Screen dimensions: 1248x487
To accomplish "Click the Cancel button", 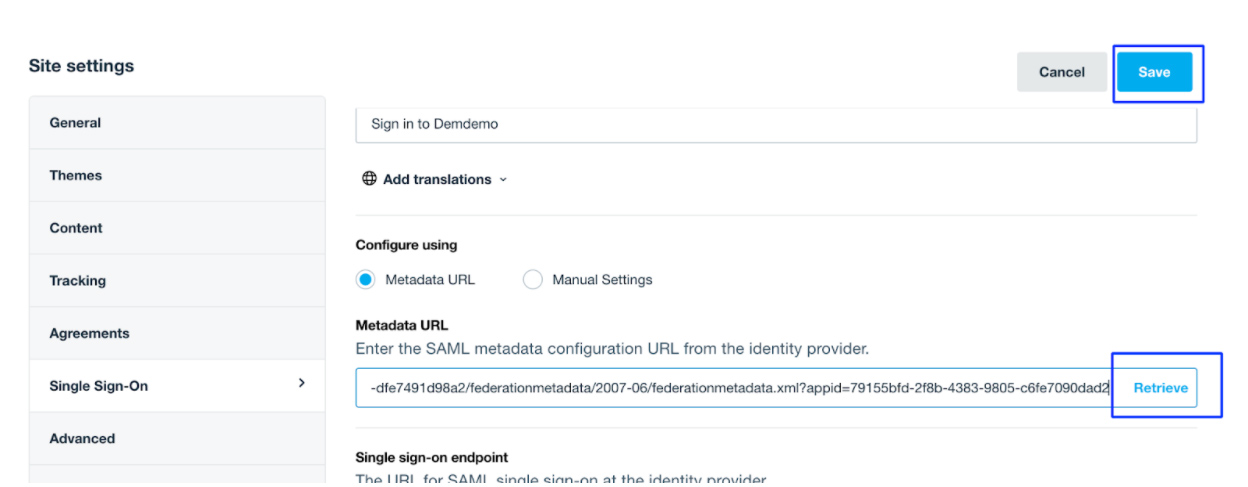I will 1062,72.
